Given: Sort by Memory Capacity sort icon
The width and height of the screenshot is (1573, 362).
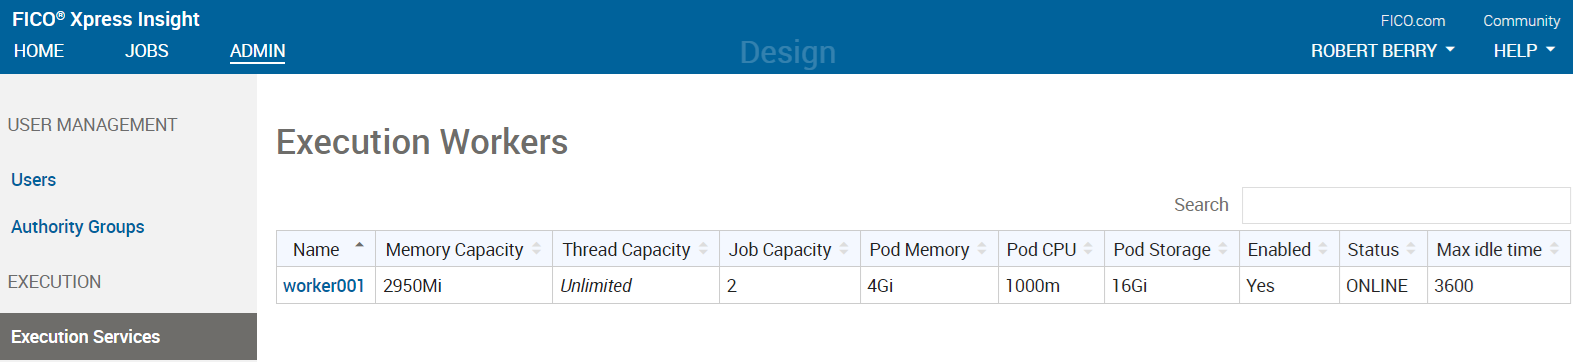Looking at the screenshot, I should 536,249.
